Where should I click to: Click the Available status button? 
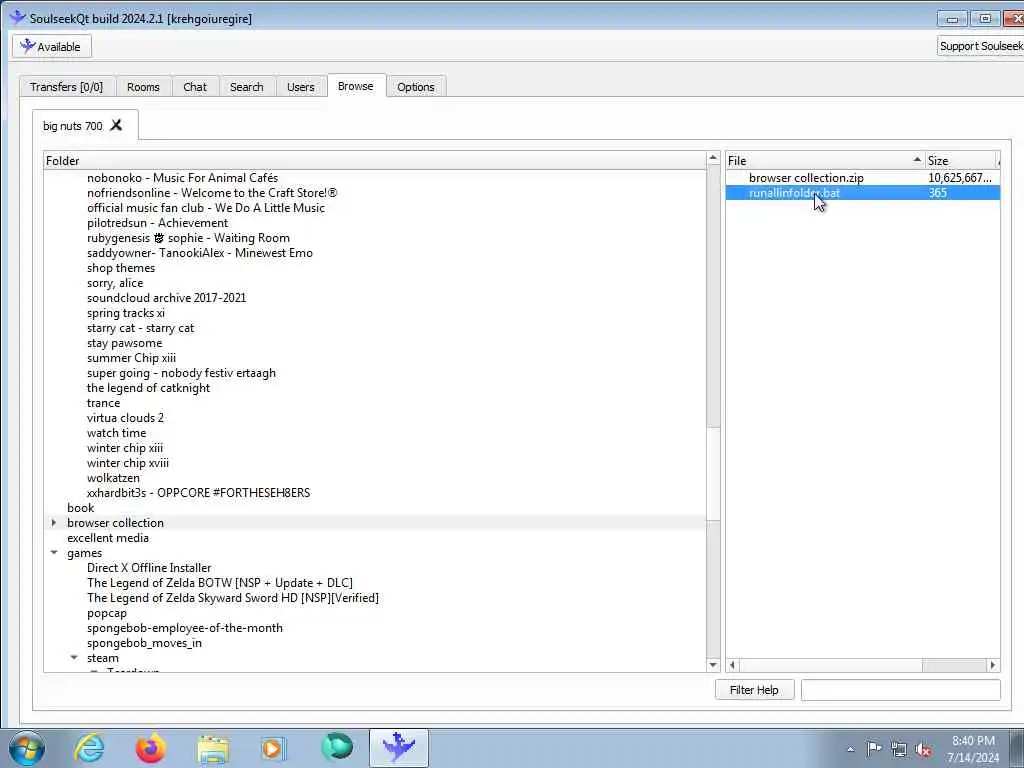(52, 46)
